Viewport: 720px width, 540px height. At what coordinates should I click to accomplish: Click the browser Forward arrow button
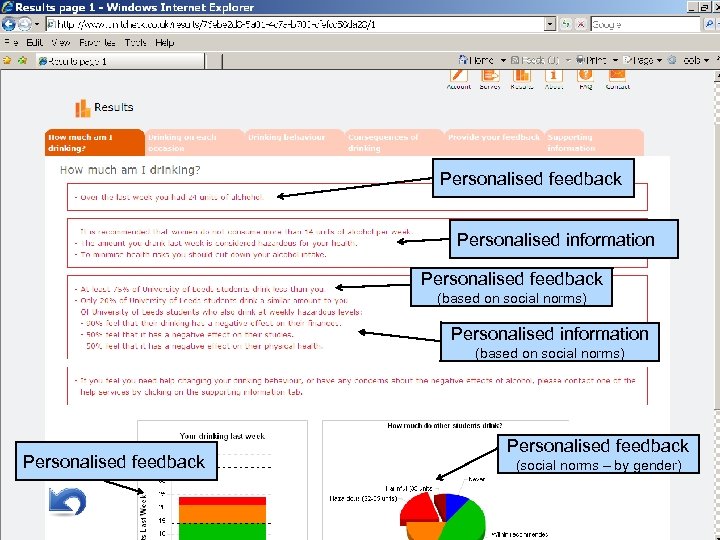pyautogui.click(x=24, y=24)
